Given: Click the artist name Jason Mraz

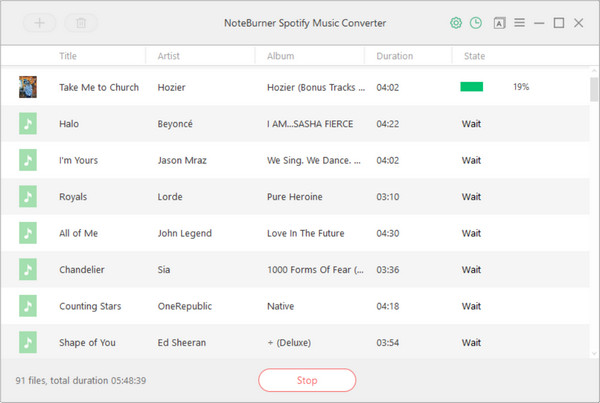Looking at the screenshot, I should coord(182,160).
